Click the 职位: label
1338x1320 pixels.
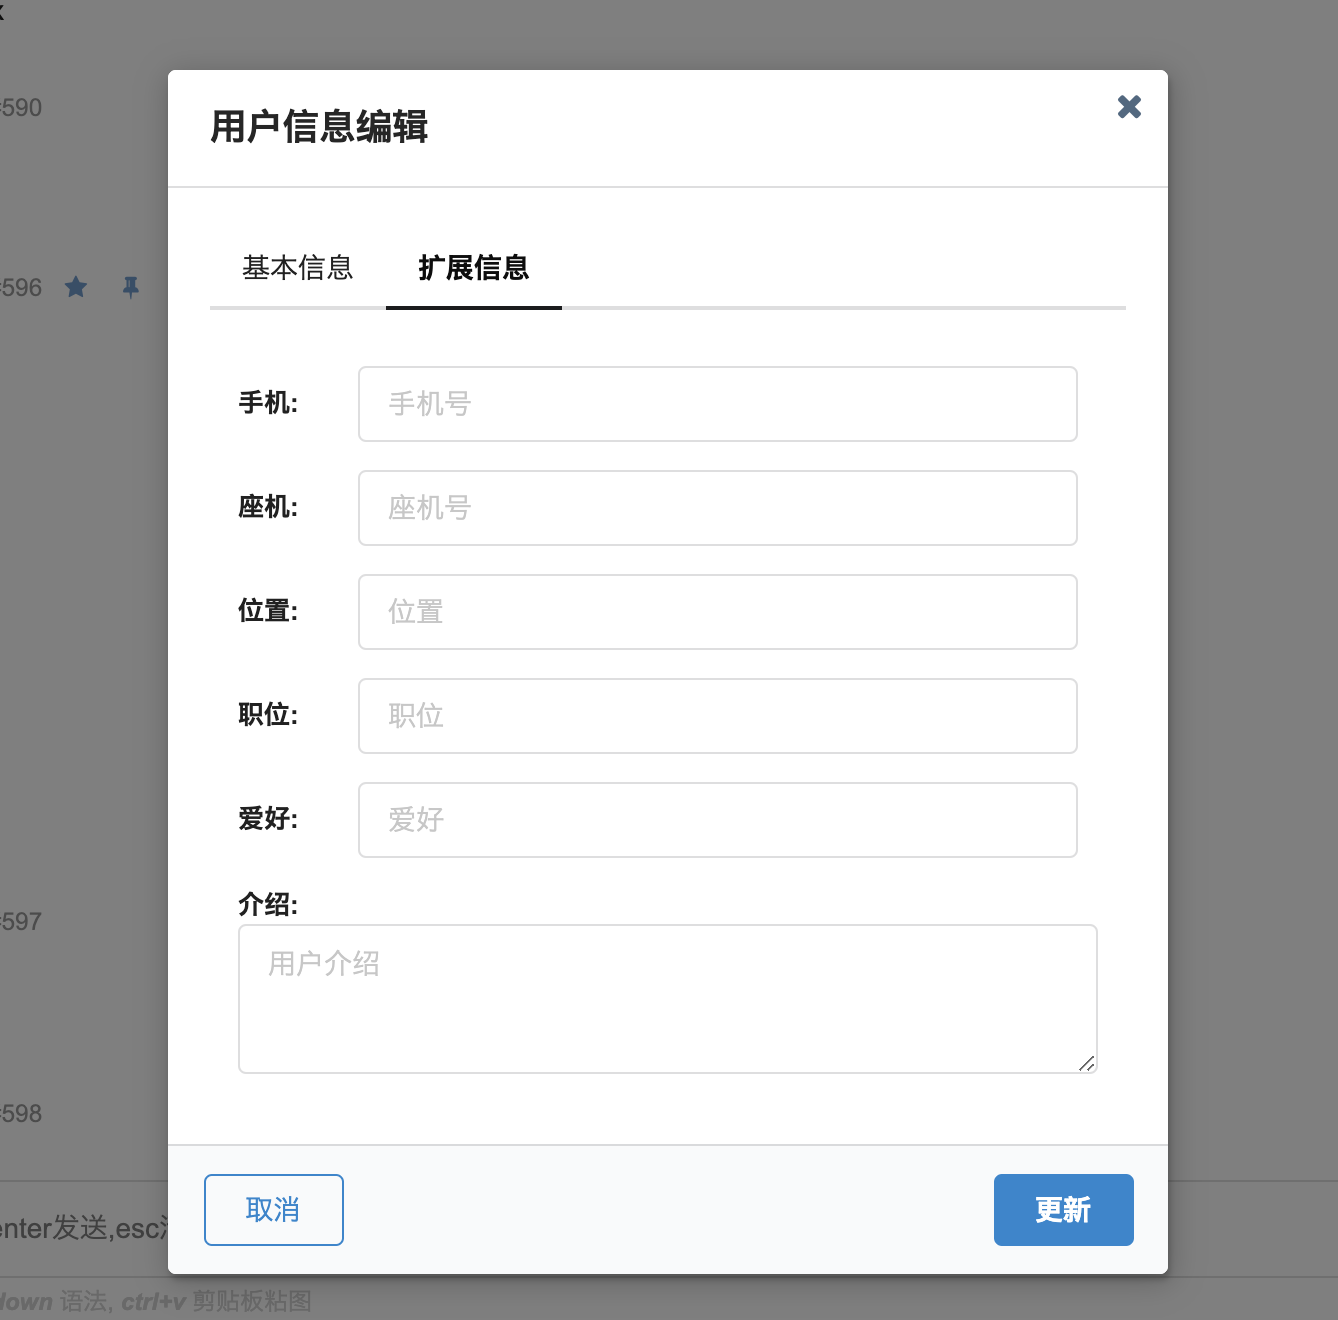coord(268,715)
